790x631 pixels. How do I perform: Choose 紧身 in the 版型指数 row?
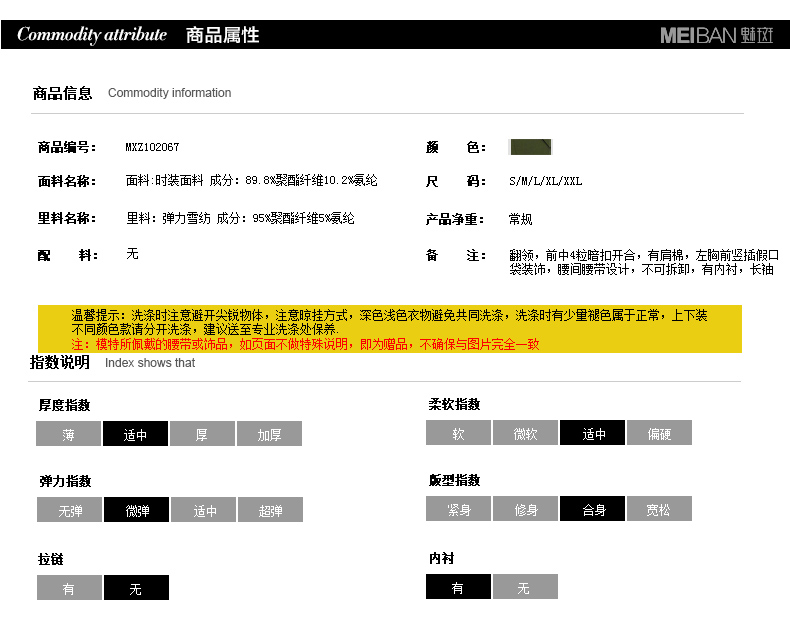458,509
